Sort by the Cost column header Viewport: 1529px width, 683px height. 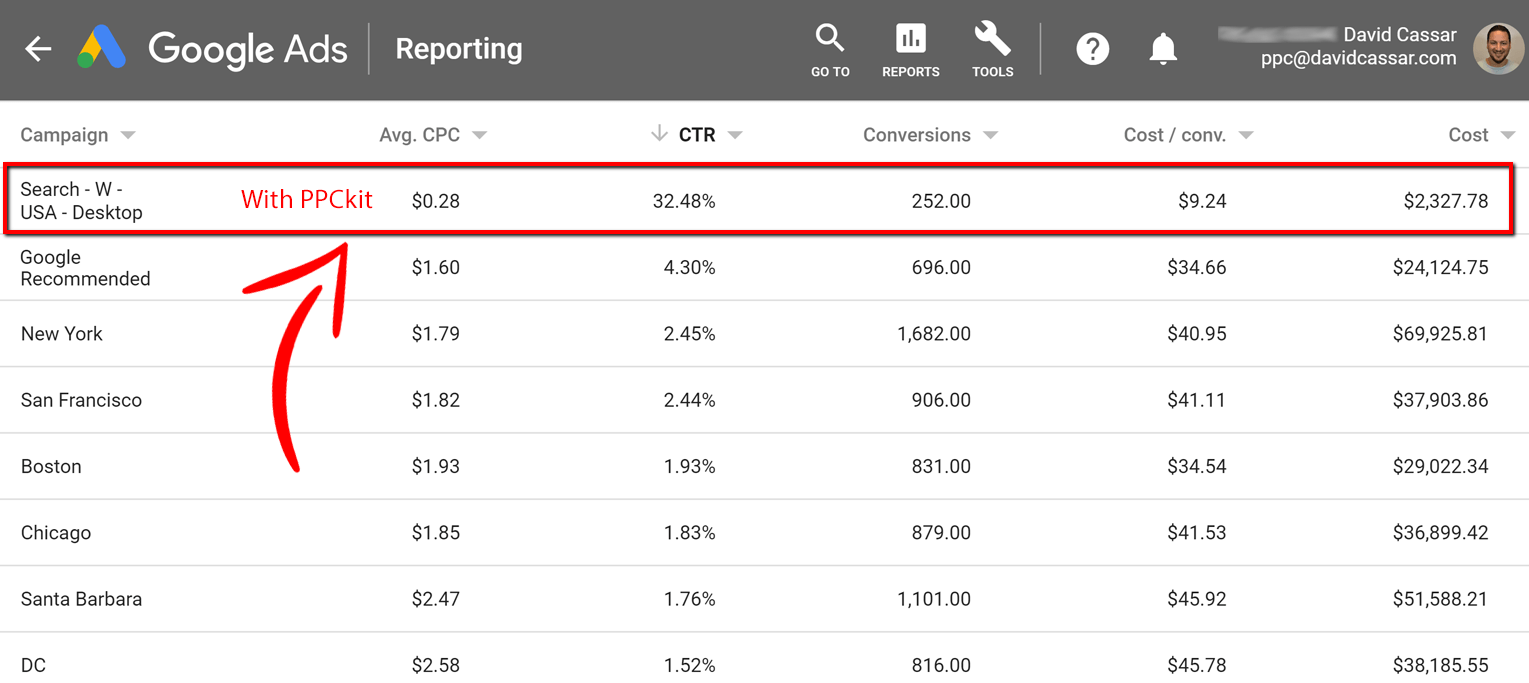(1468, 135)
